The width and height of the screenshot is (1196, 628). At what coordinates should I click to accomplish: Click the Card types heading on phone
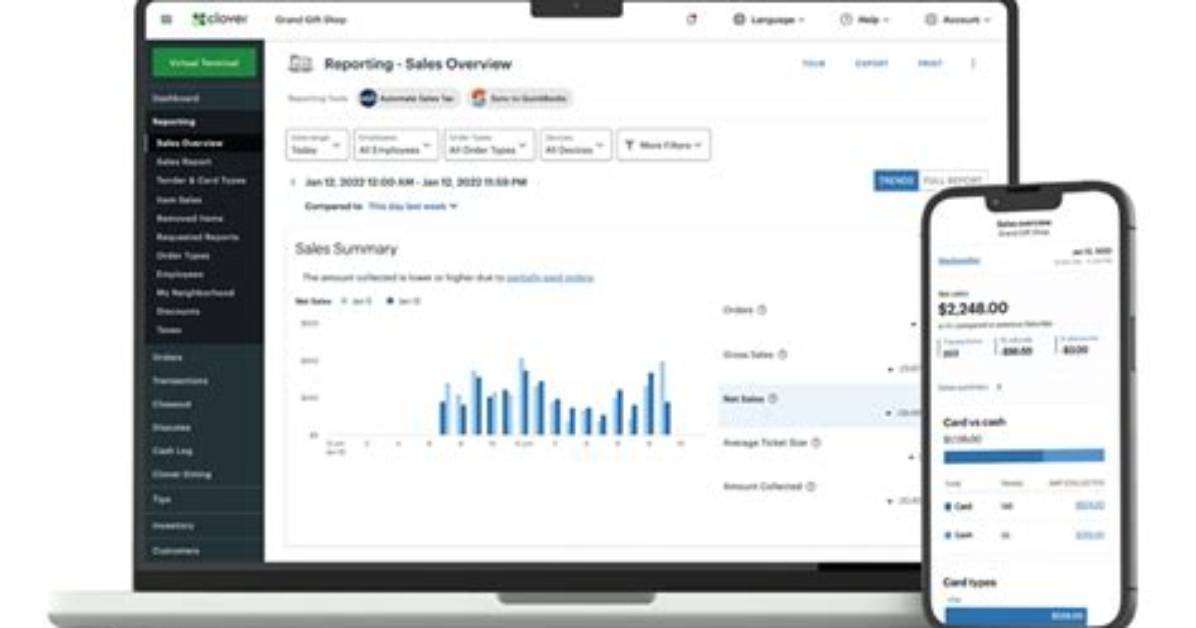coord(969,582)
